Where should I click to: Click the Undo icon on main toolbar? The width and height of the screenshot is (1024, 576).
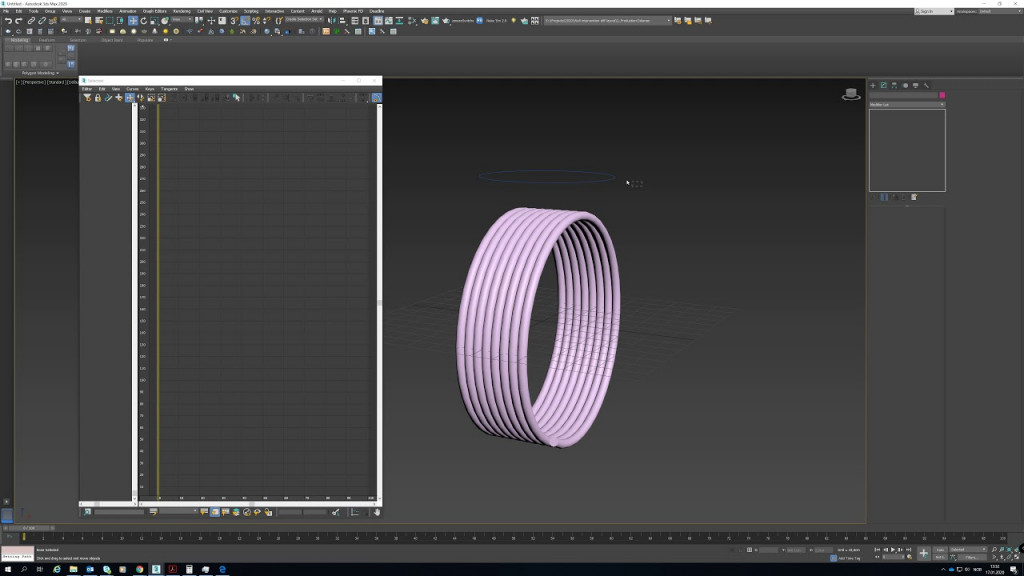8,23
